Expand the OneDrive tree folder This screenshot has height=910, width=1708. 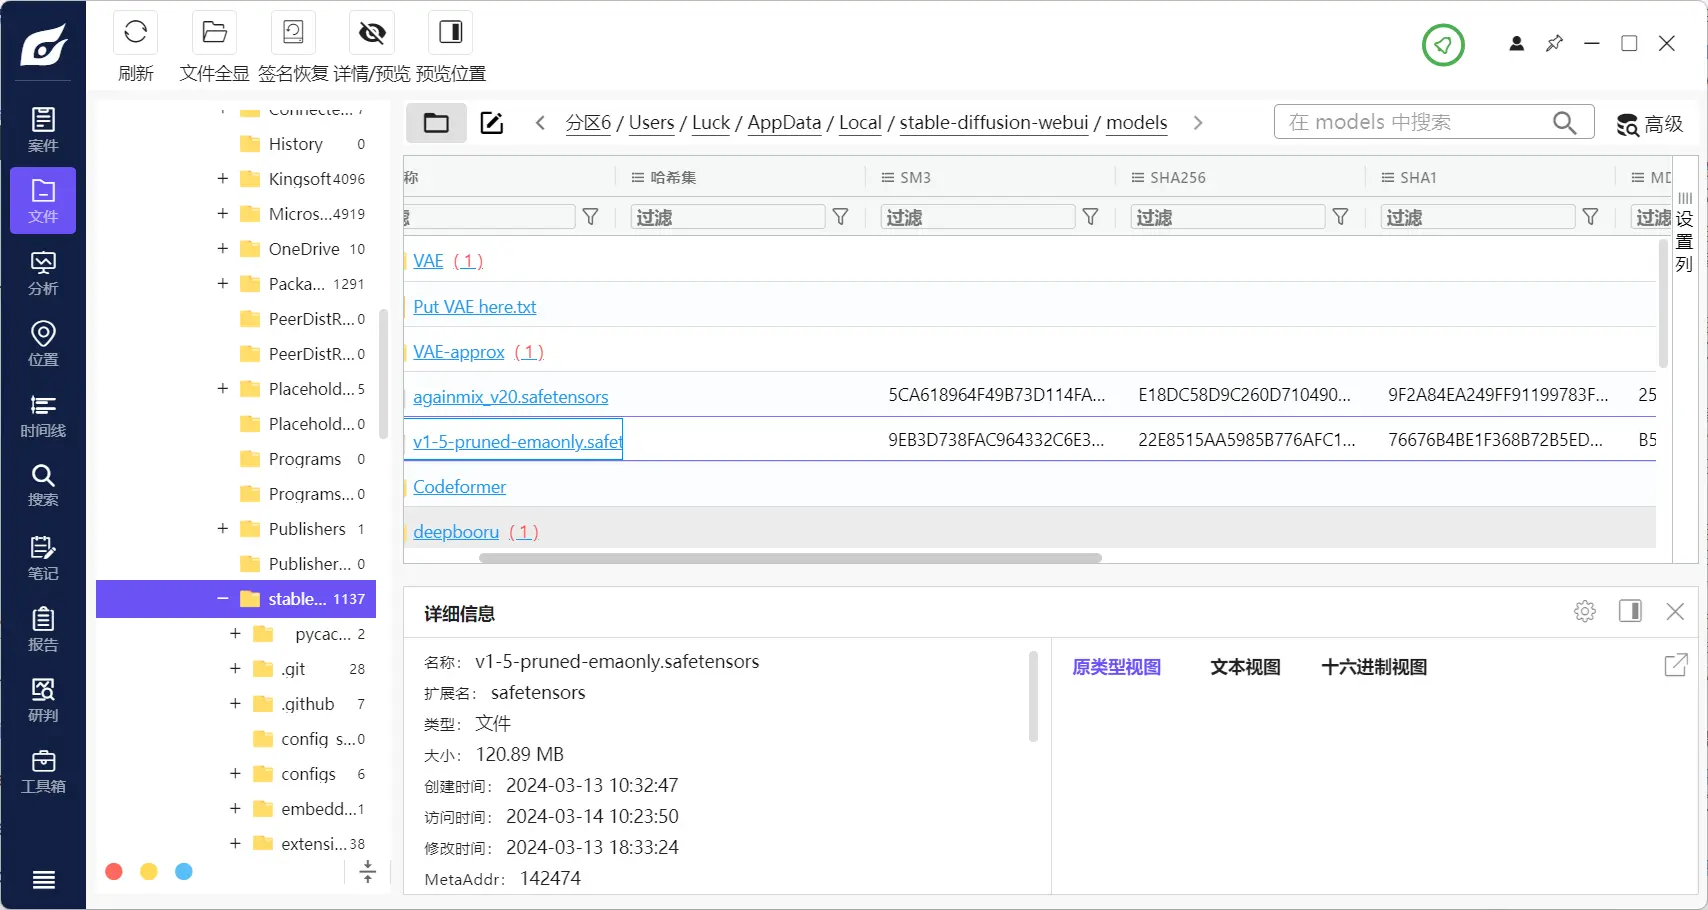pyautogui.click(x=223, y=249)
